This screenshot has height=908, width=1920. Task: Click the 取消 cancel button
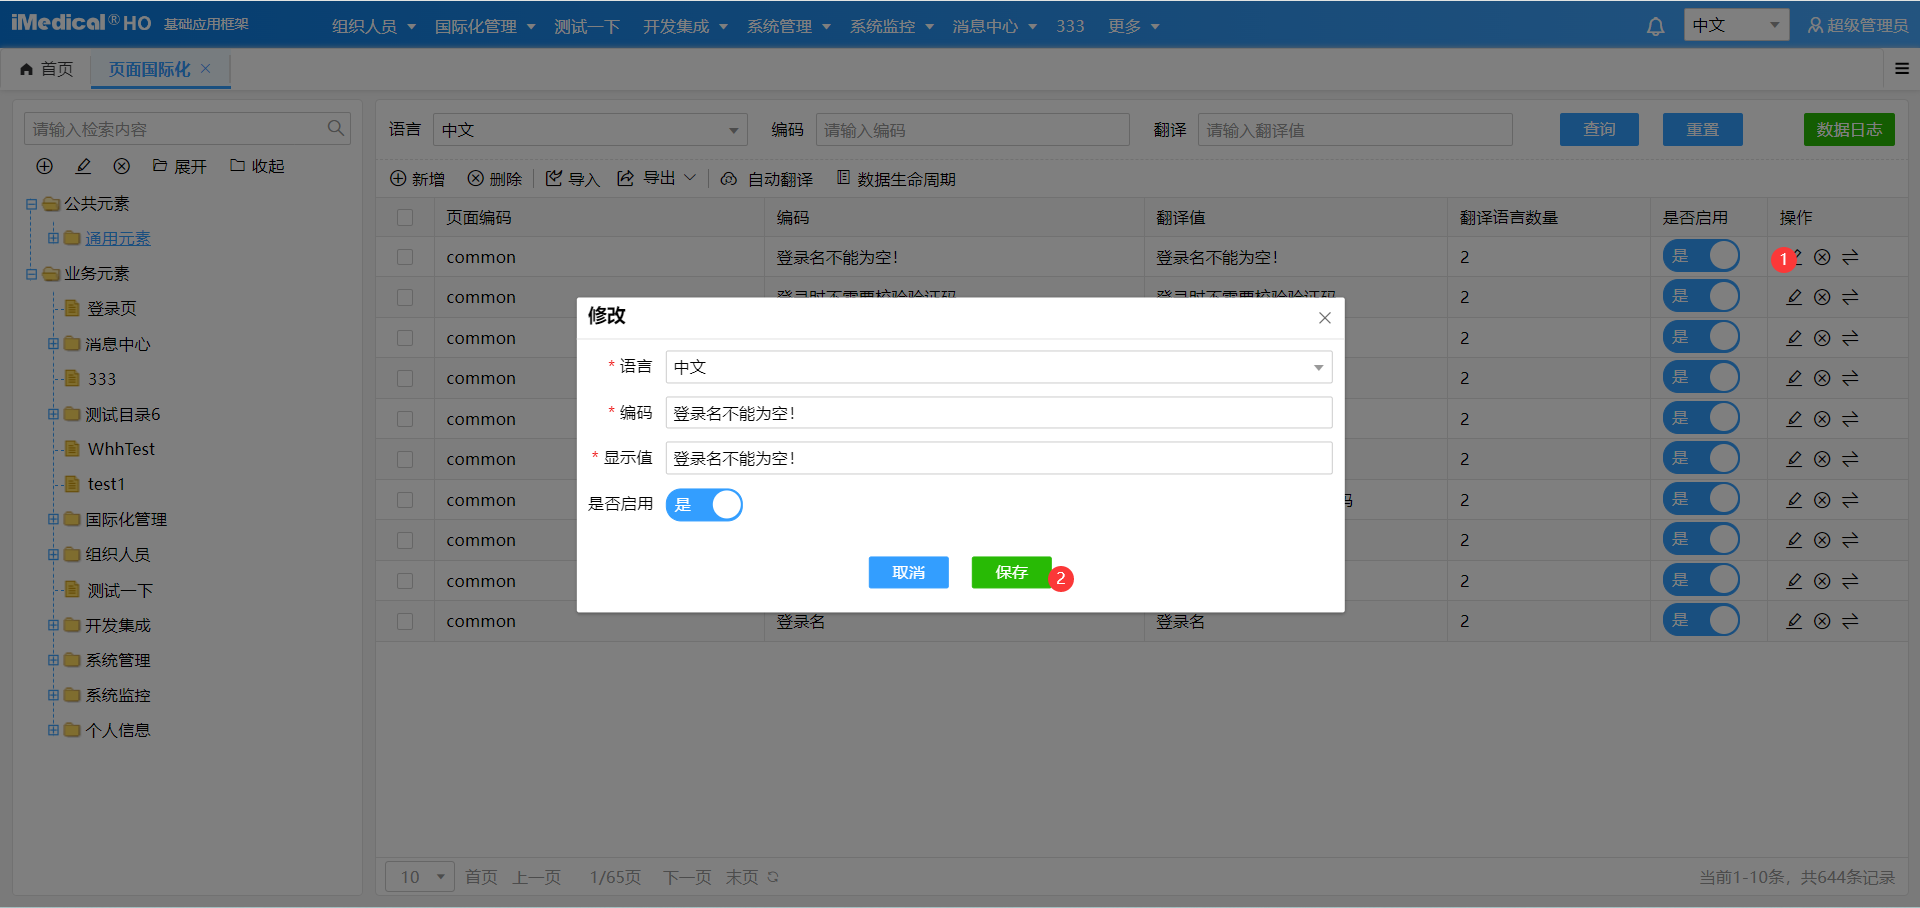pos(908,572)
